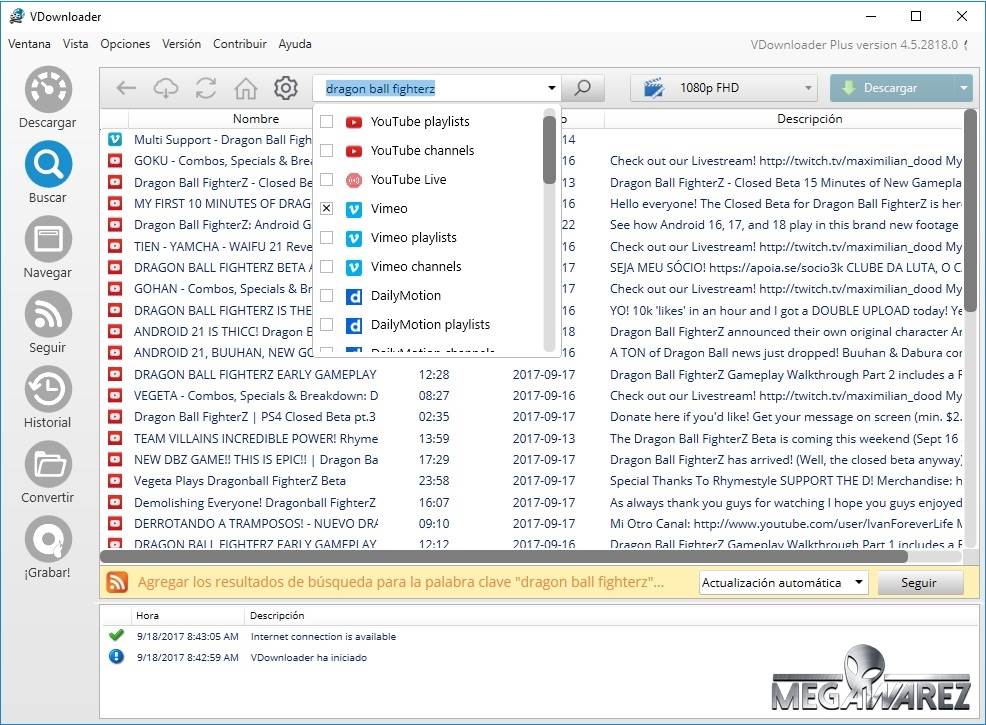986x725 pixels.
Task: Click the green Descargar button
Action: (892, 88)
